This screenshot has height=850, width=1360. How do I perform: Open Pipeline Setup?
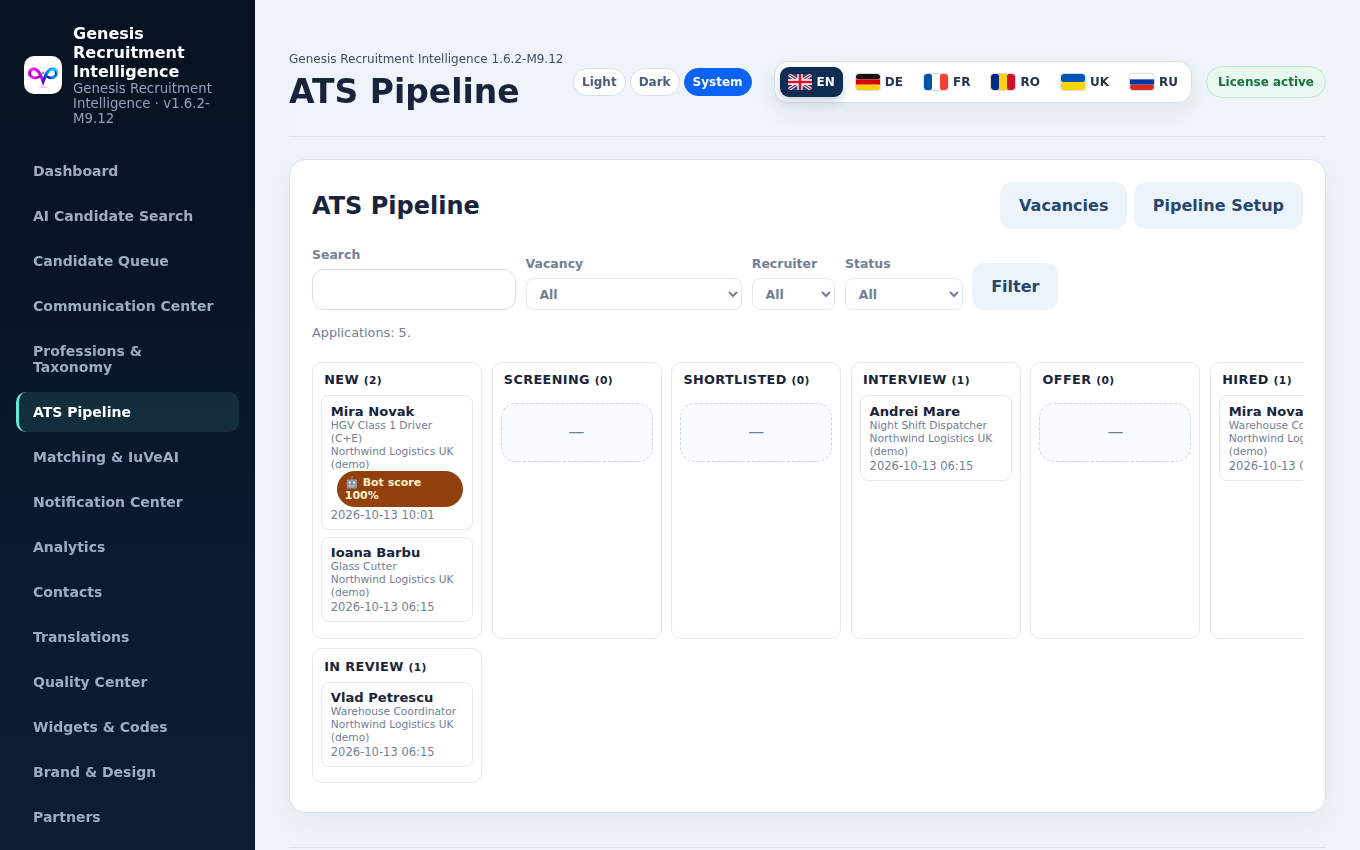click(1218, 205)
